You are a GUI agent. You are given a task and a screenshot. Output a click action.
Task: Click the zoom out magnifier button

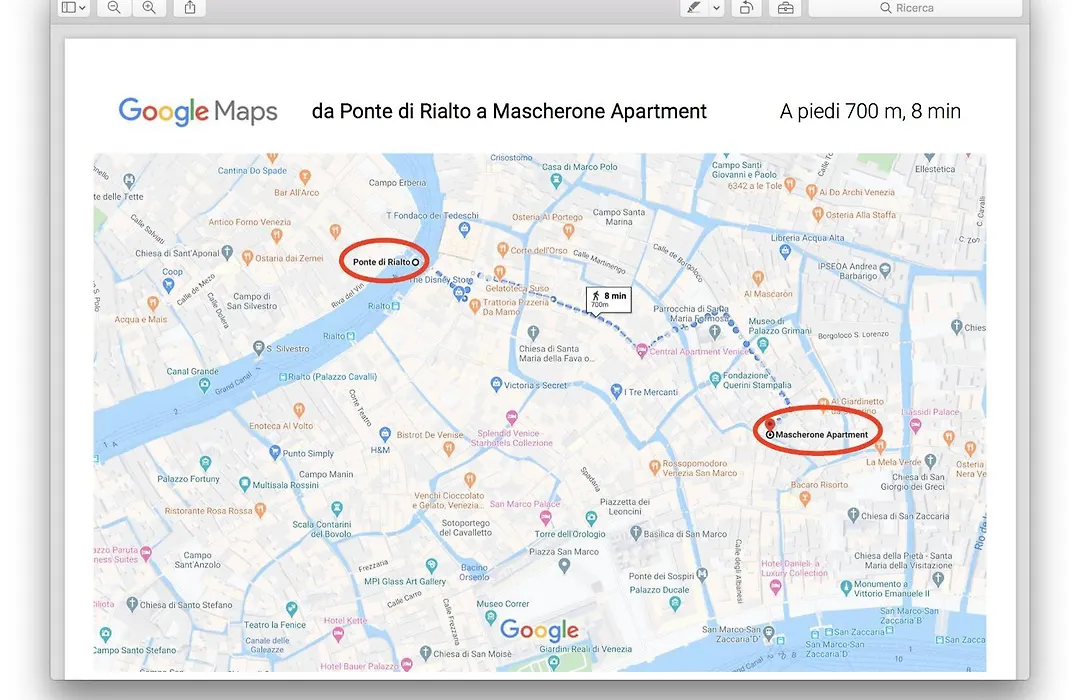pyautogui.click(x=114, y=8)
